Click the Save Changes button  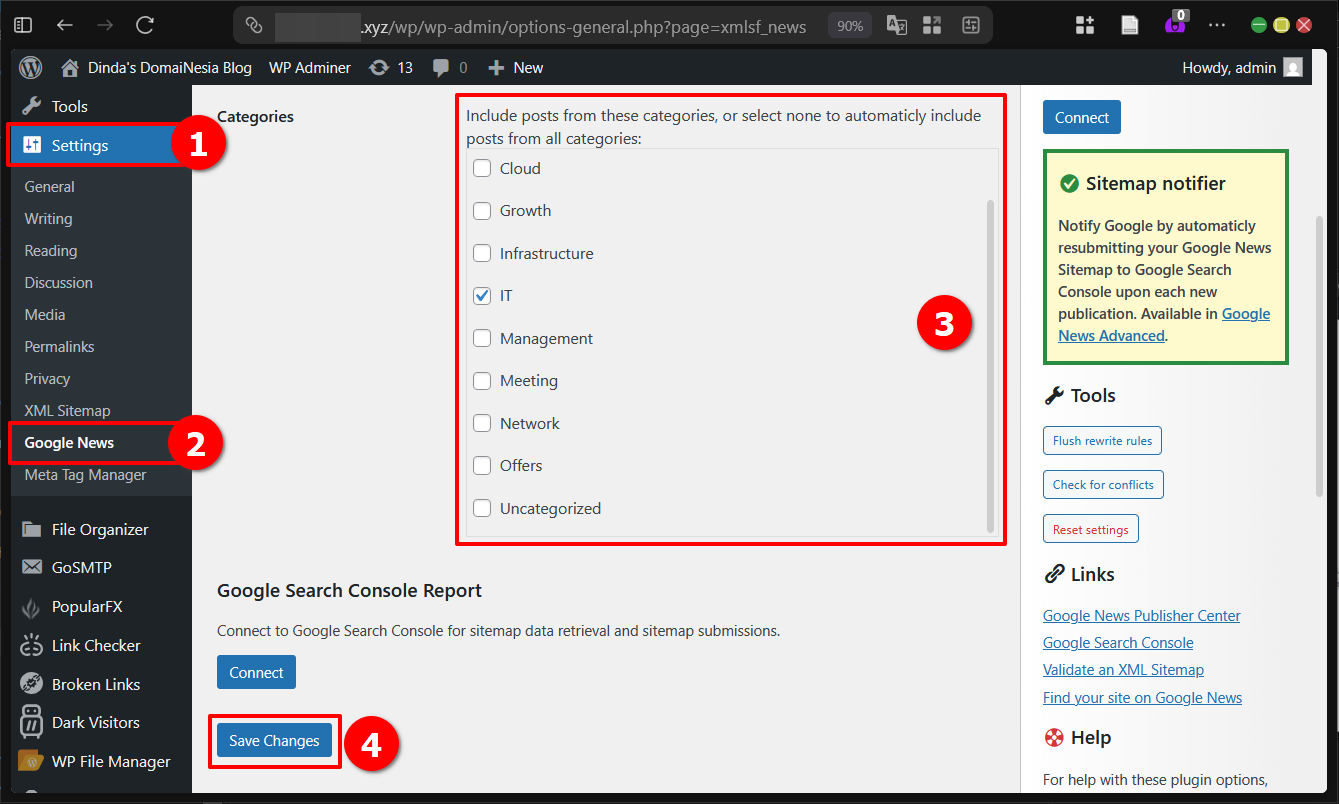274,740
